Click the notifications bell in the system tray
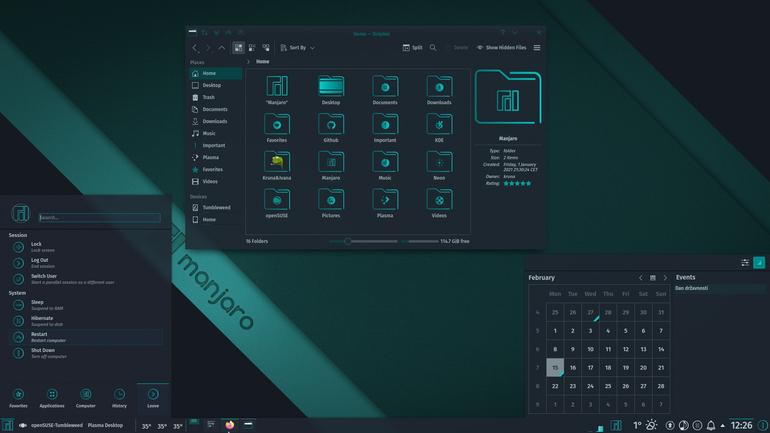This screenshot has height=433, width=770. pyautogui.click(x=711, y=425)
